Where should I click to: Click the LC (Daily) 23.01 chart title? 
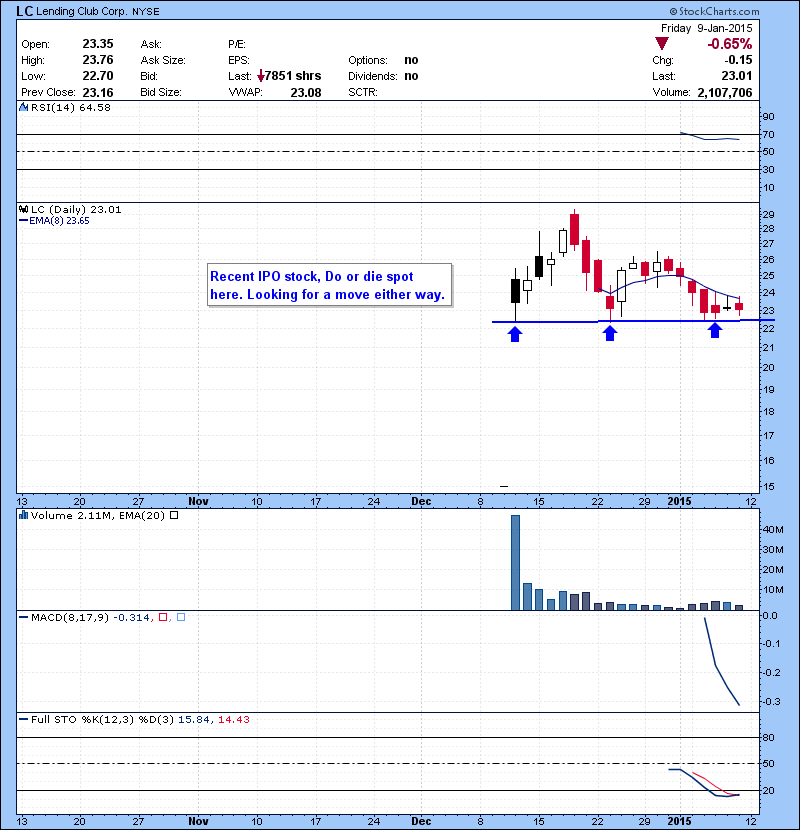pos(76,210)
